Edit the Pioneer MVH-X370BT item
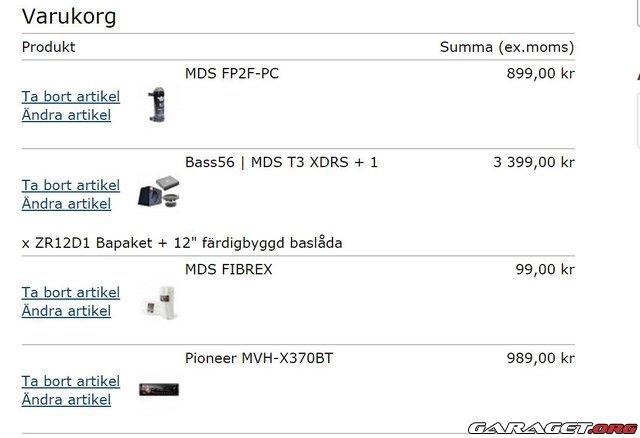The width and height of the screenshot is (640, 438). click(66, 399)
